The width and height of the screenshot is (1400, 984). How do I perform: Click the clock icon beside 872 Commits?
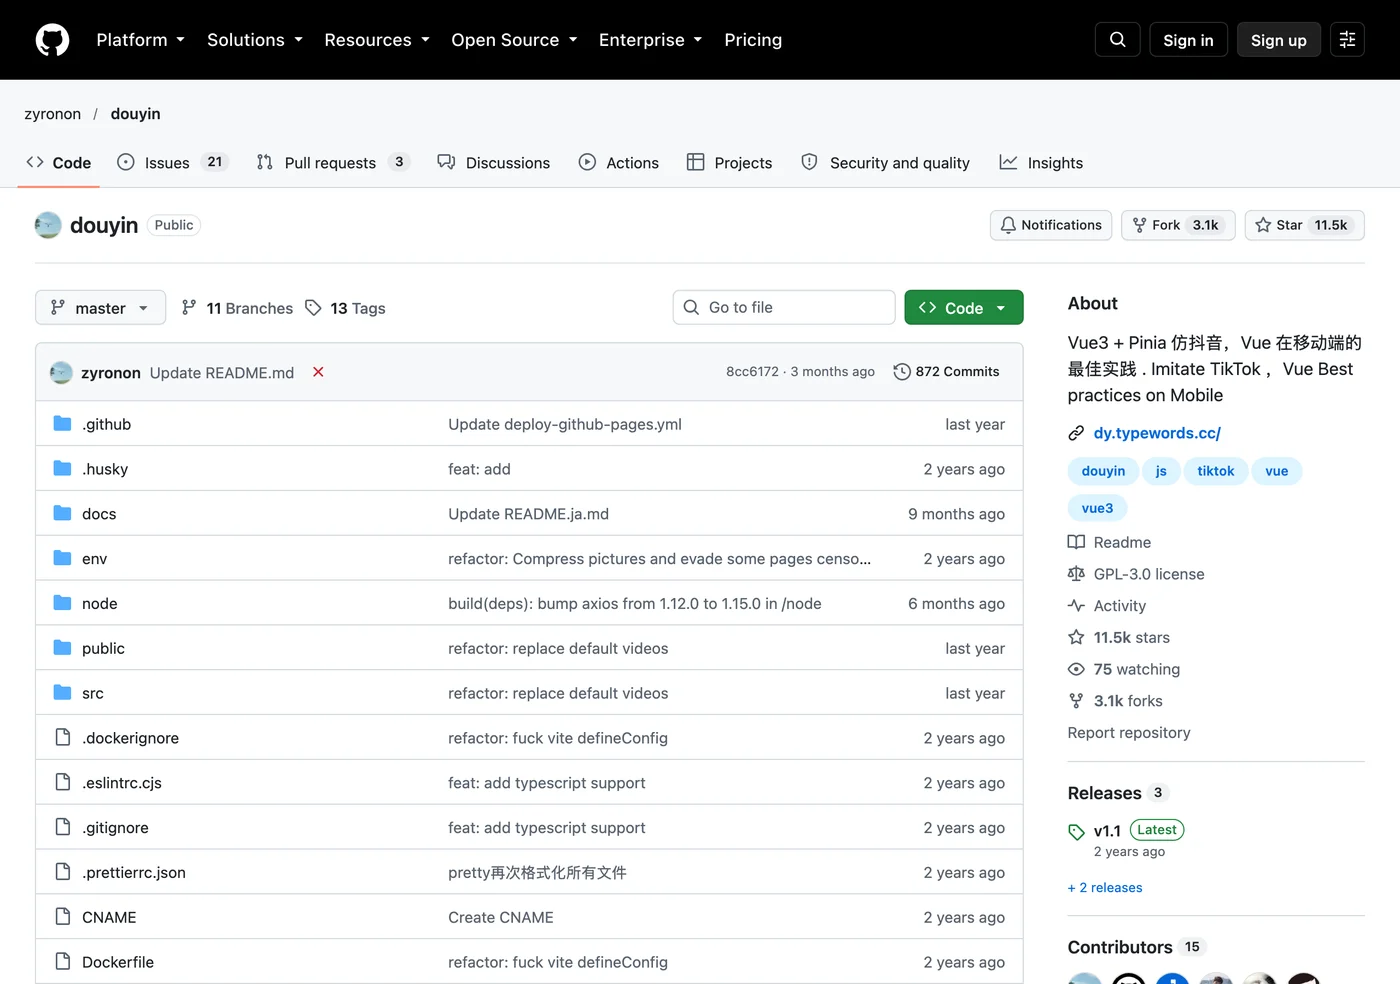902,372
